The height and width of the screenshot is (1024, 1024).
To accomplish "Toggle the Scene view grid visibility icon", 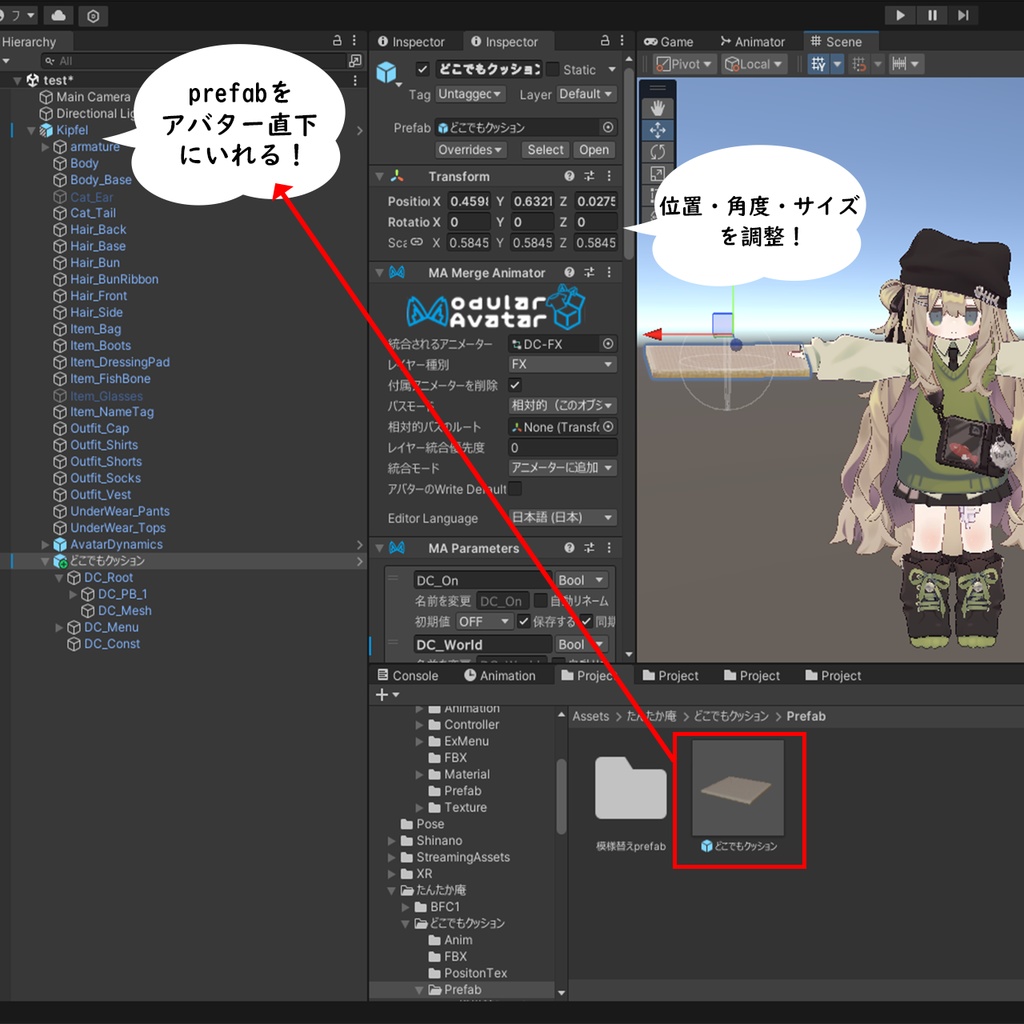I will pos(818,64).
